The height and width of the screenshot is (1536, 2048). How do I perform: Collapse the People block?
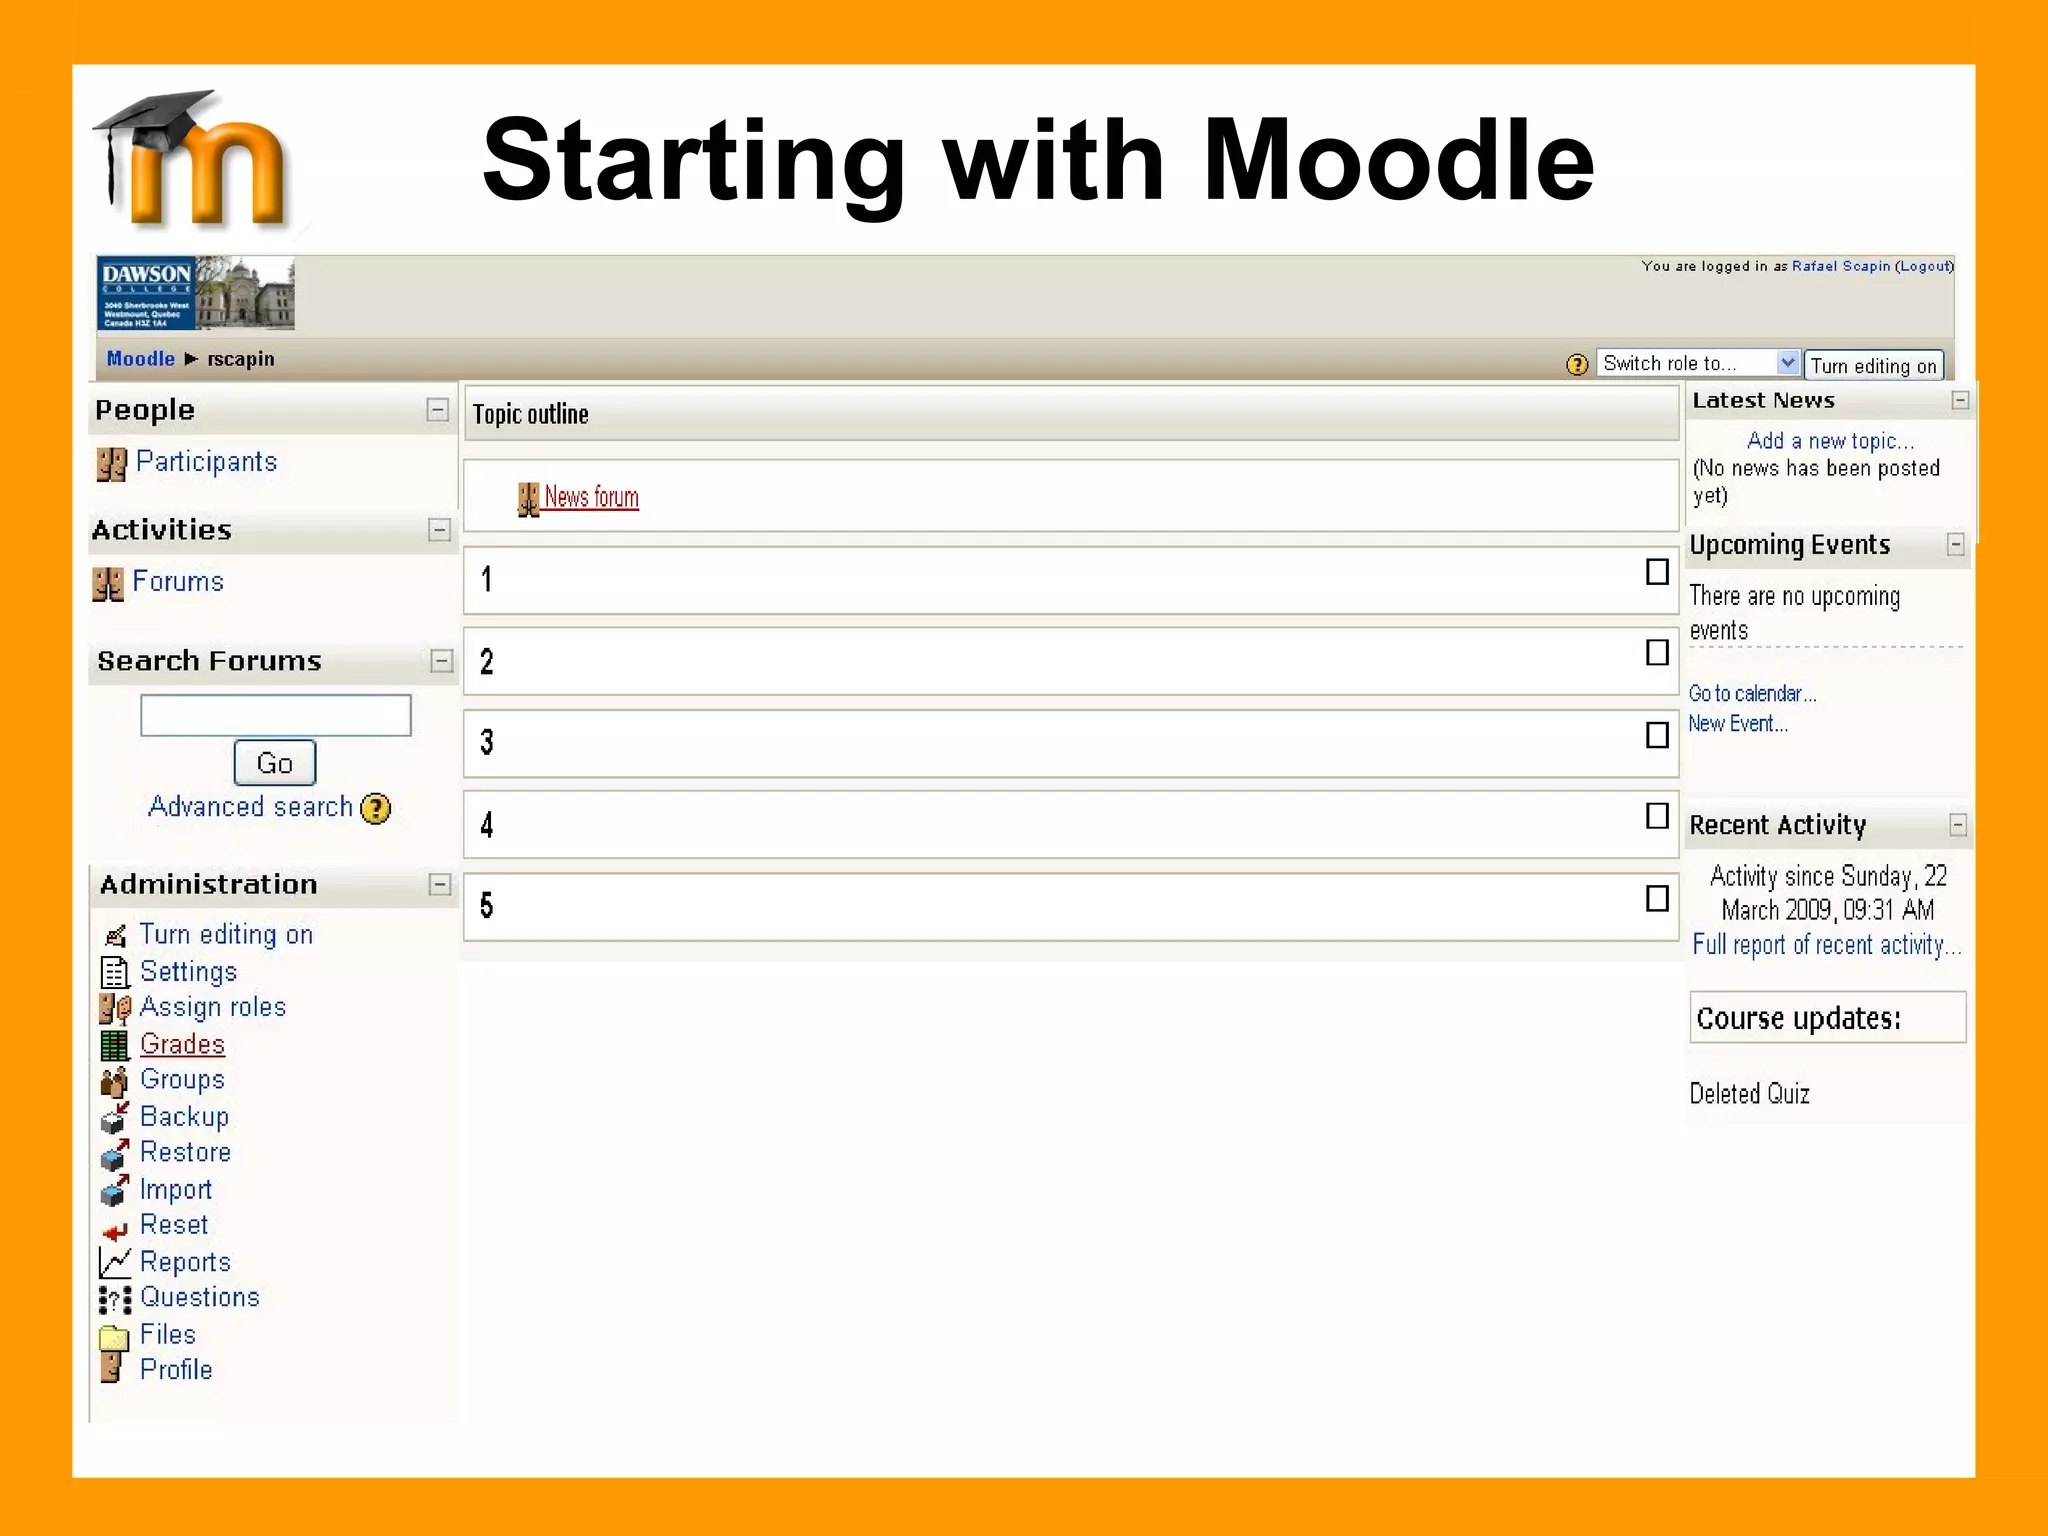click(x=437, y=410)
